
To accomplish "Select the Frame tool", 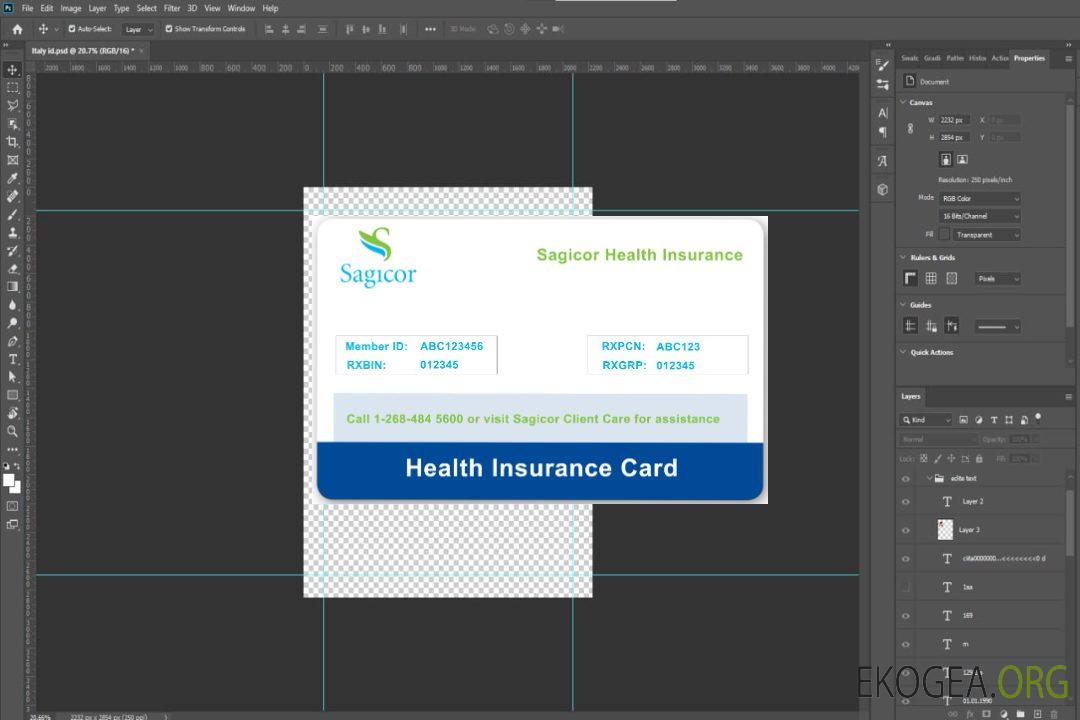I will pos(12,160).
